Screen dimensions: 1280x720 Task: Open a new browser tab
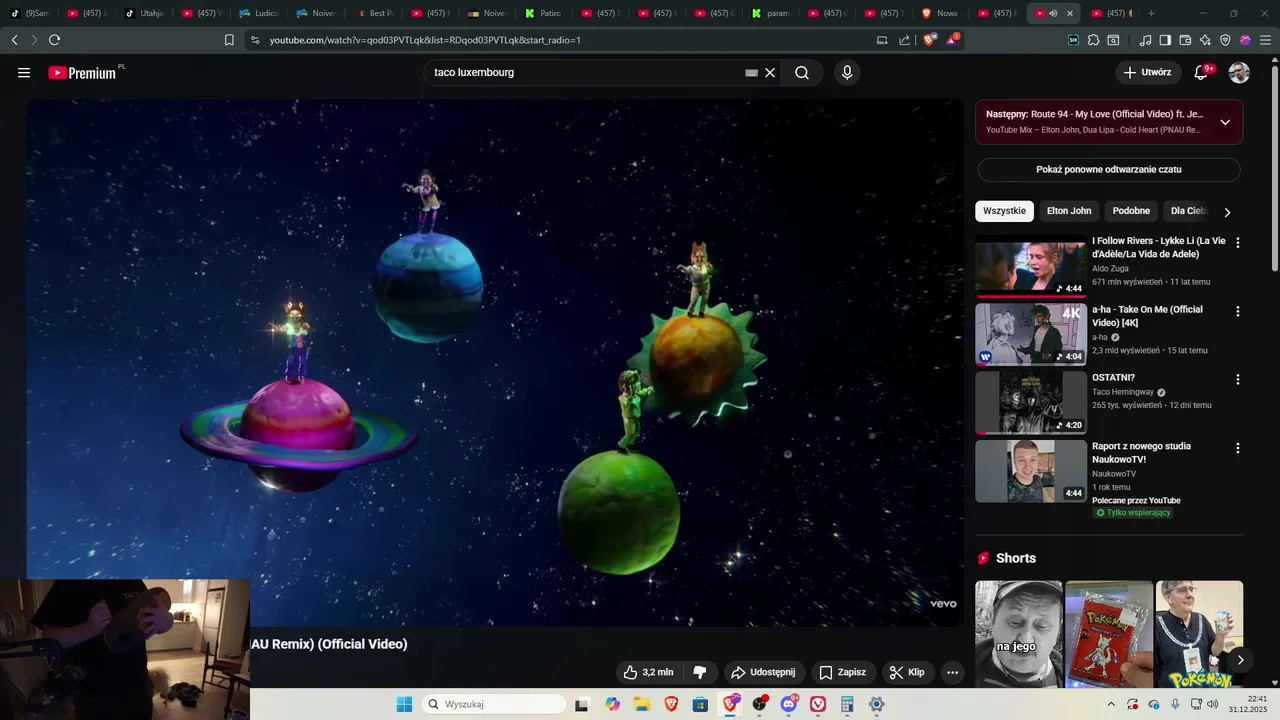click(x=1151, y=13)
